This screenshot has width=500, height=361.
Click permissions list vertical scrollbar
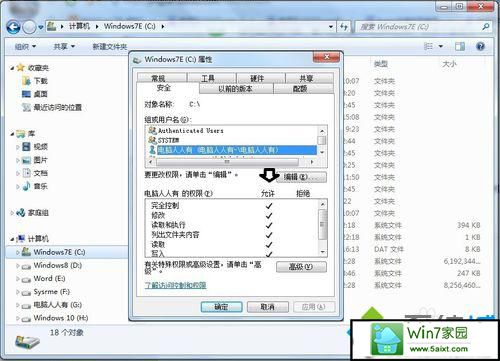322,225
